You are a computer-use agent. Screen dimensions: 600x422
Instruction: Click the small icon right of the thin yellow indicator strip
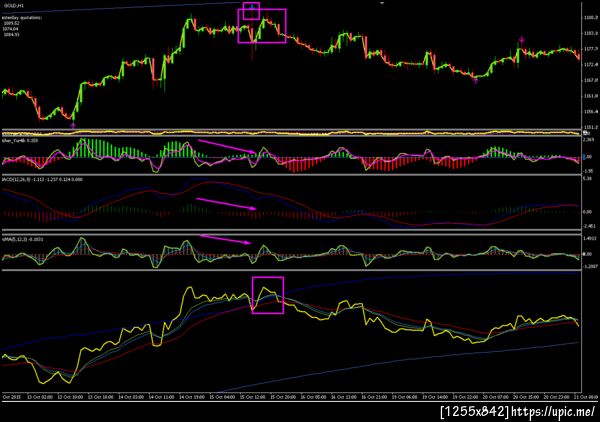[585, 132]
